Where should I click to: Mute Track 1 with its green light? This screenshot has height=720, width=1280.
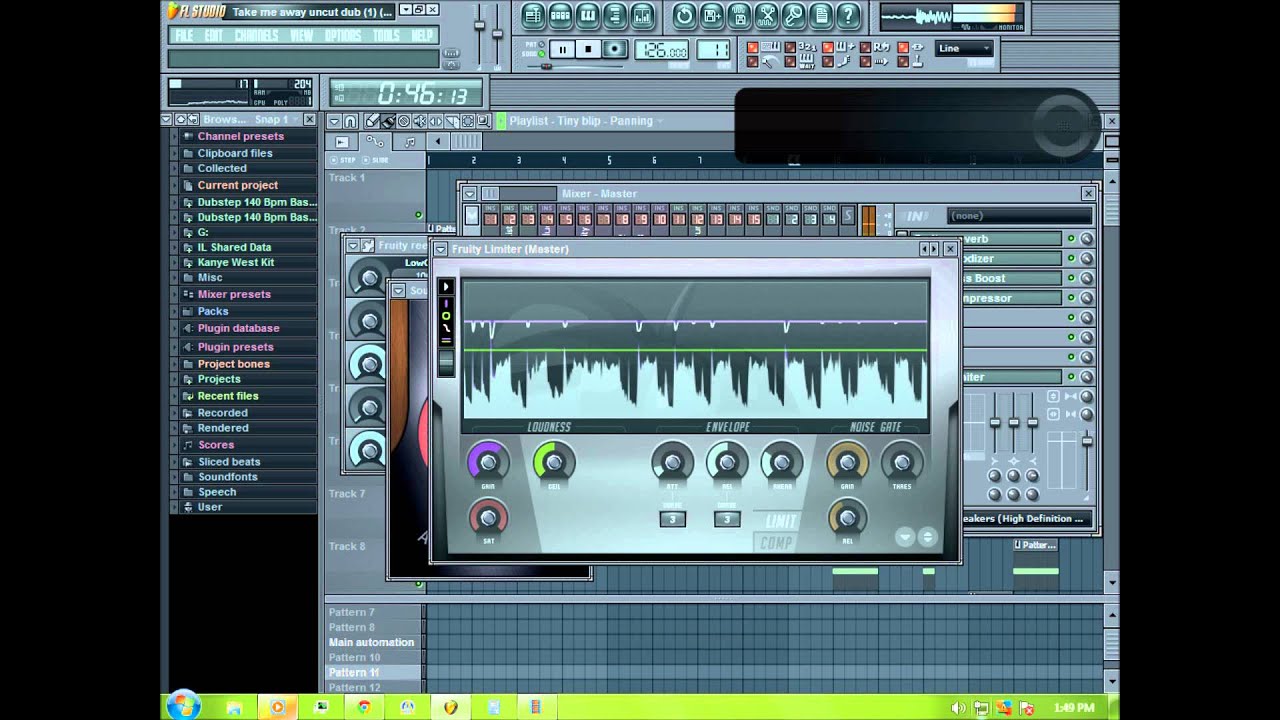pyautogui.click(x=419, y=215)
